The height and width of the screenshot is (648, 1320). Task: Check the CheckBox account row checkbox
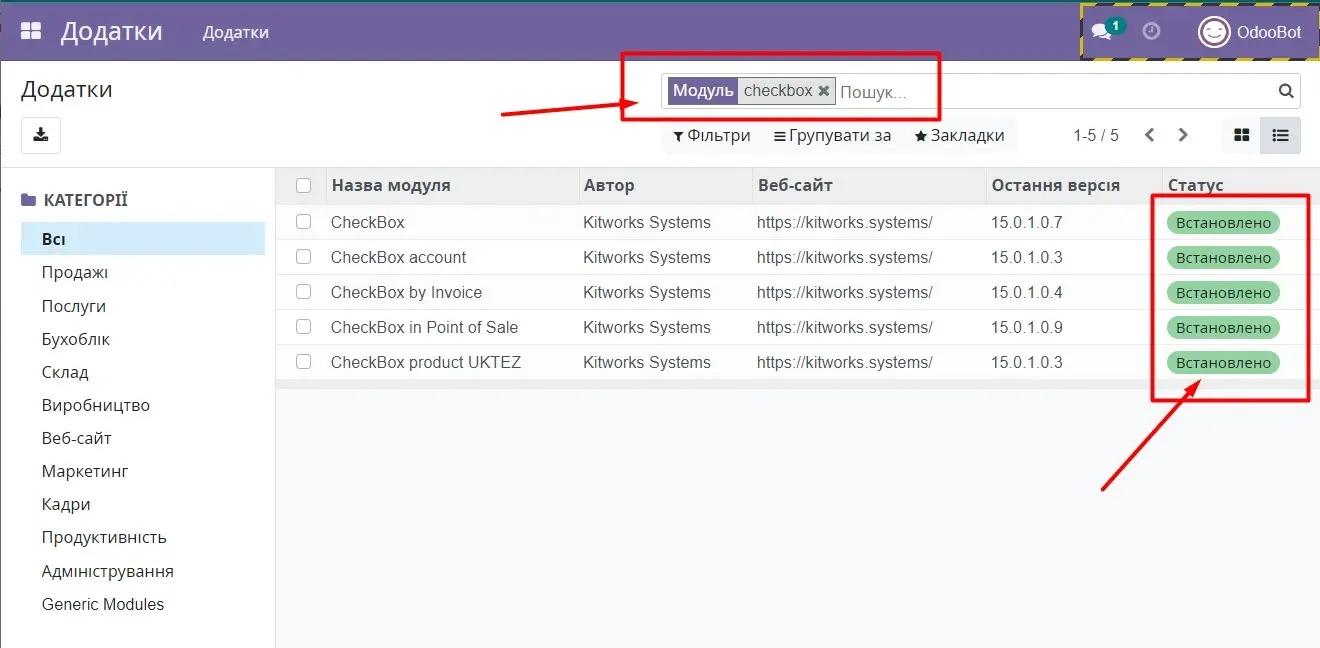coord(304,257)
